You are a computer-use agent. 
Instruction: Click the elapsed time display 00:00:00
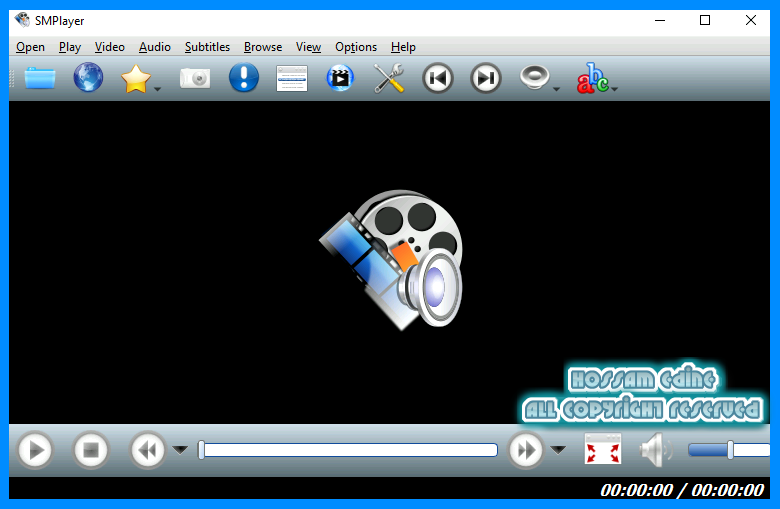[x=636, y=491]
